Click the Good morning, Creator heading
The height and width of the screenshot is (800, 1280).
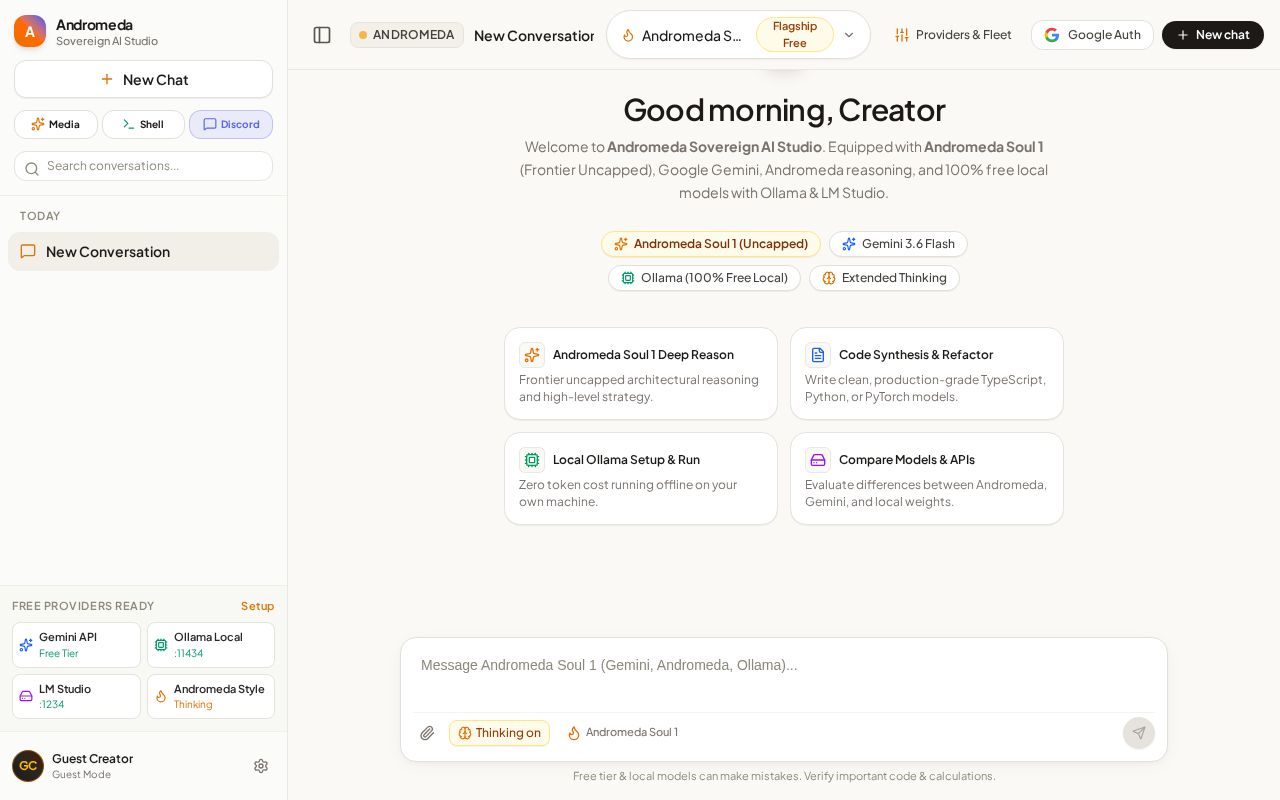(784, 109)
